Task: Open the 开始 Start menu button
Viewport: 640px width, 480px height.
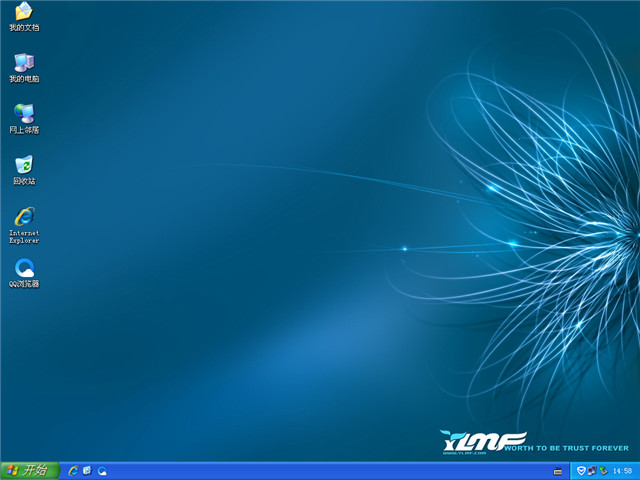Action: tap(29, 470)
